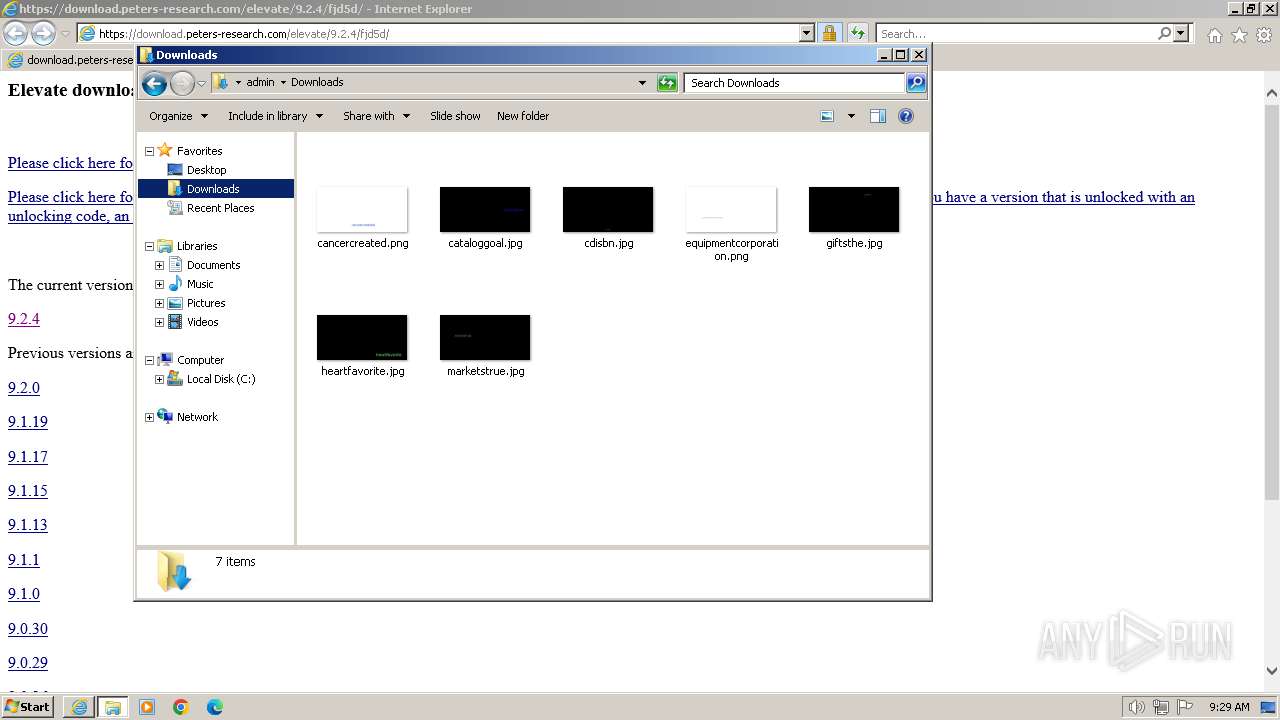The height and width of the screenshot is (720, 1280).
Task: Select giftsthe.jpg thumbnail
Action: coord(854,210)
